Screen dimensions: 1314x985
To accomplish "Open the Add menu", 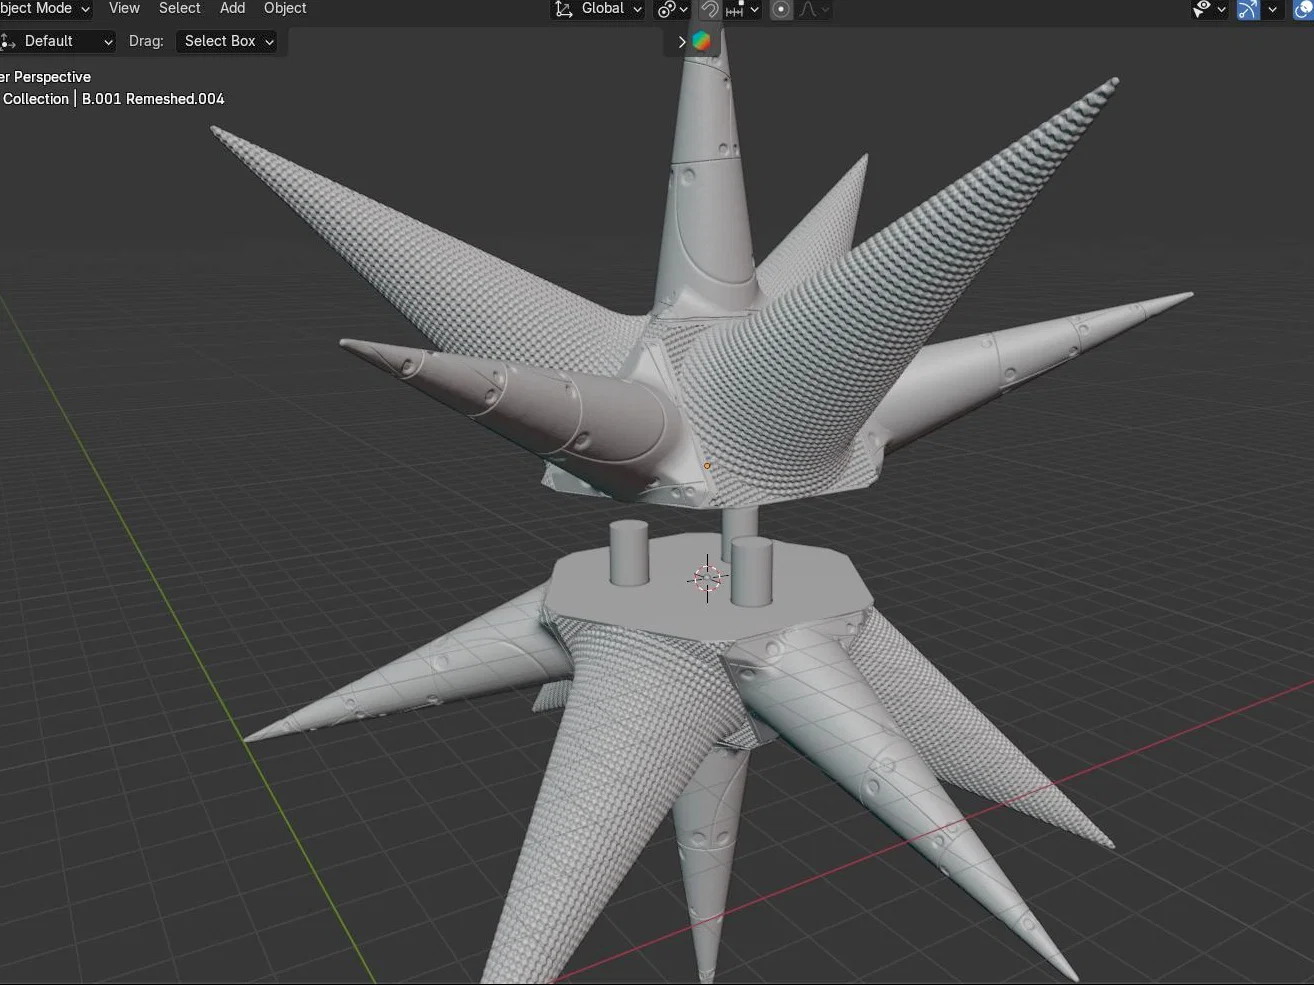I will [233, 9].
